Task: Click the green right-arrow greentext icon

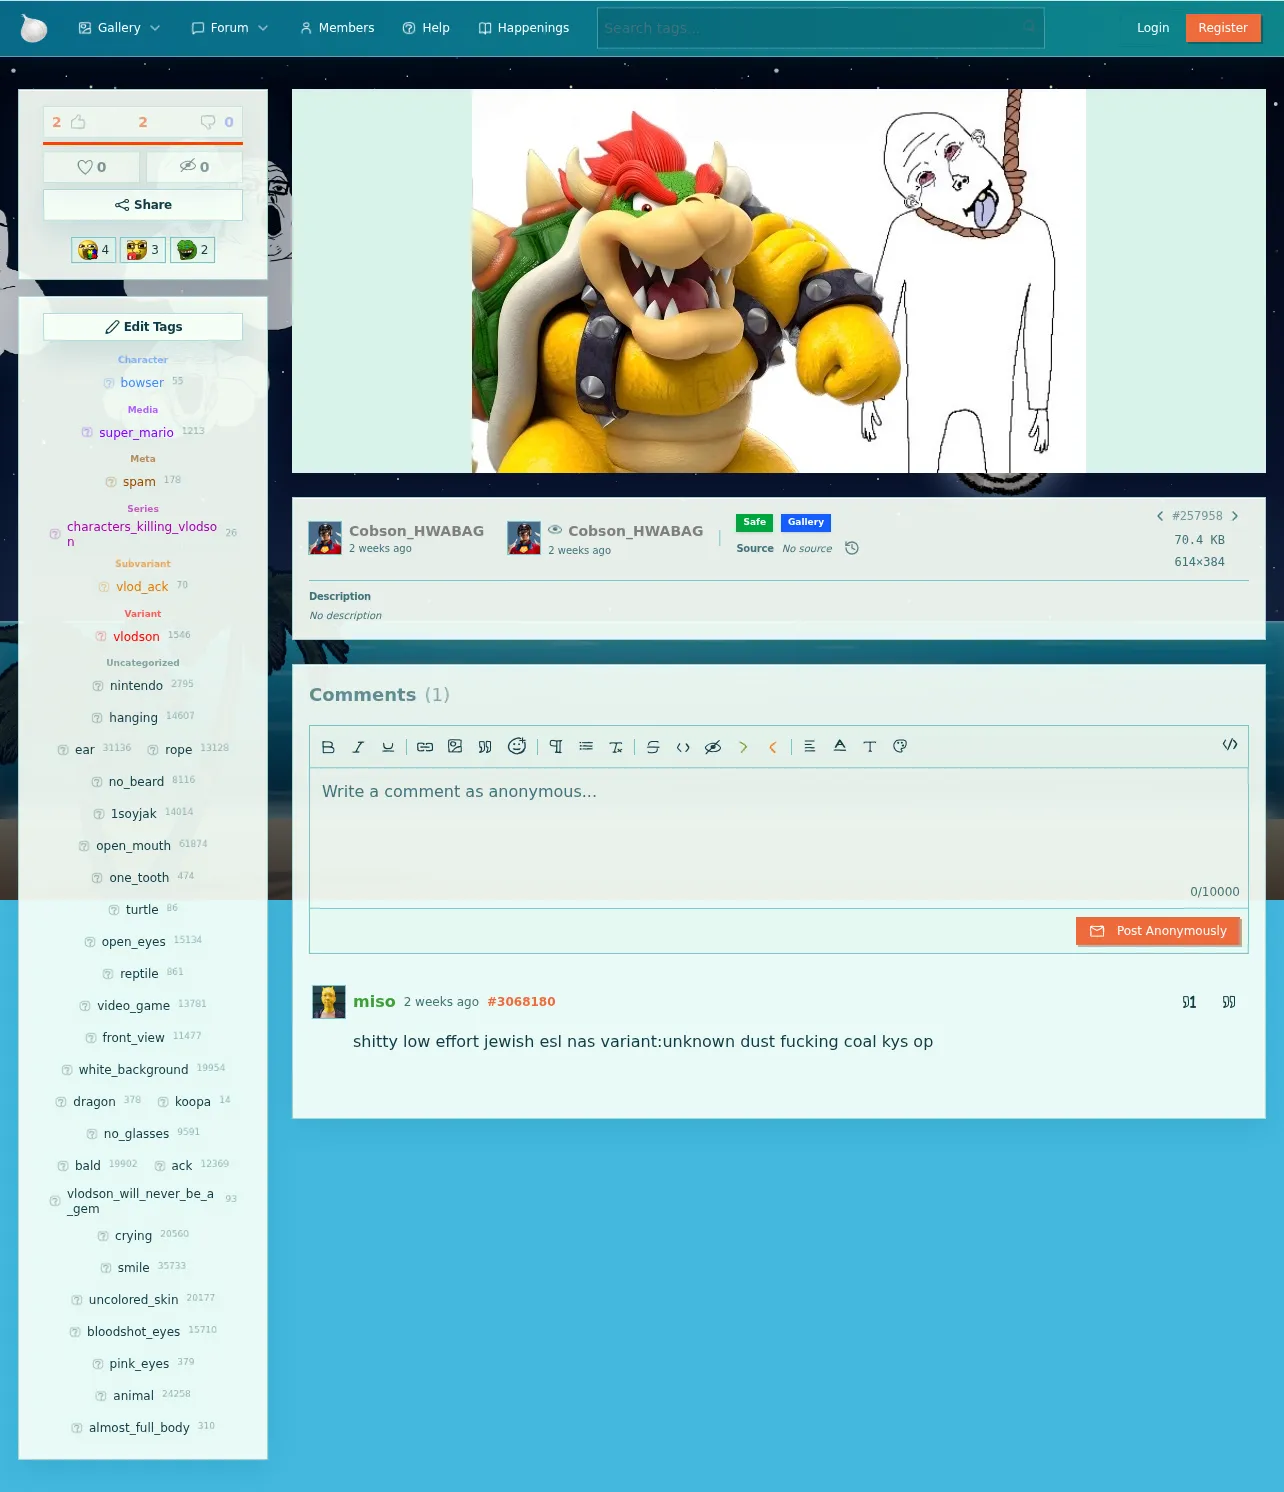Action: (x=743, y=747)
